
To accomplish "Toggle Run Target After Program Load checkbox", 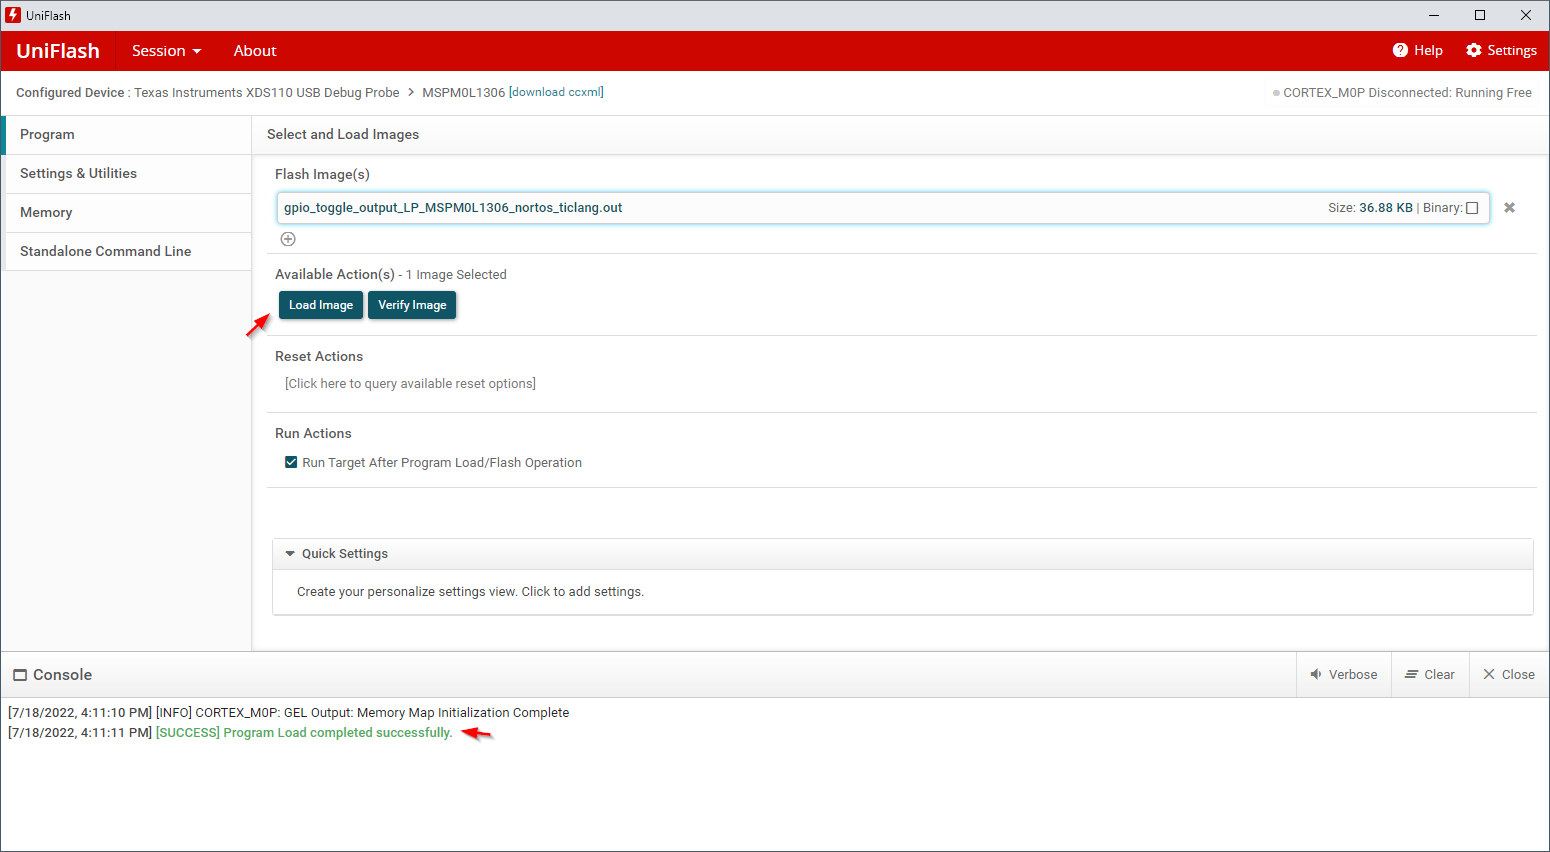I will (291, 462).
